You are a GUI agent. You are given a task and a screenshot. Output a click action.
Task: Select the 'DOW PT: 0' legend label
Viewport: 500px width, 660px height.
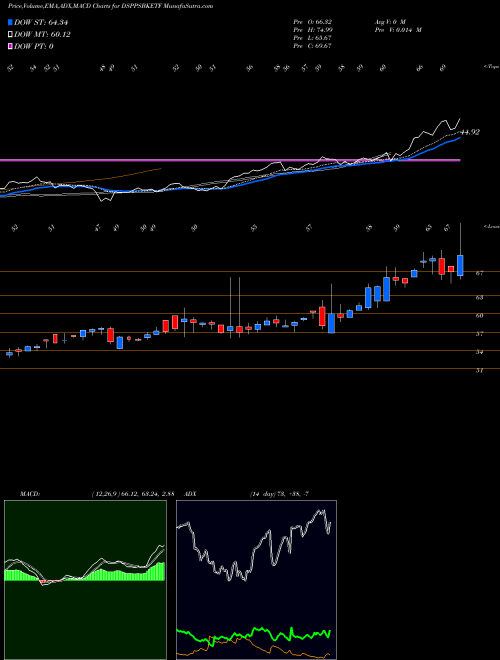34,46
